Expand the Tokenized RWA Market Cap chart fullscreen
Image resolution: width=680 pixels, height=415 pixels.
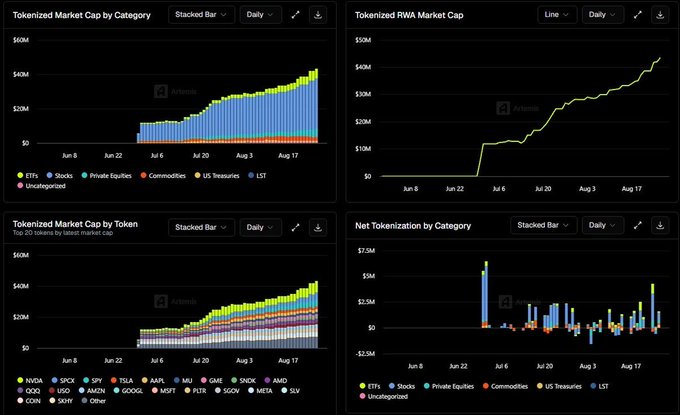coord(638,15)
